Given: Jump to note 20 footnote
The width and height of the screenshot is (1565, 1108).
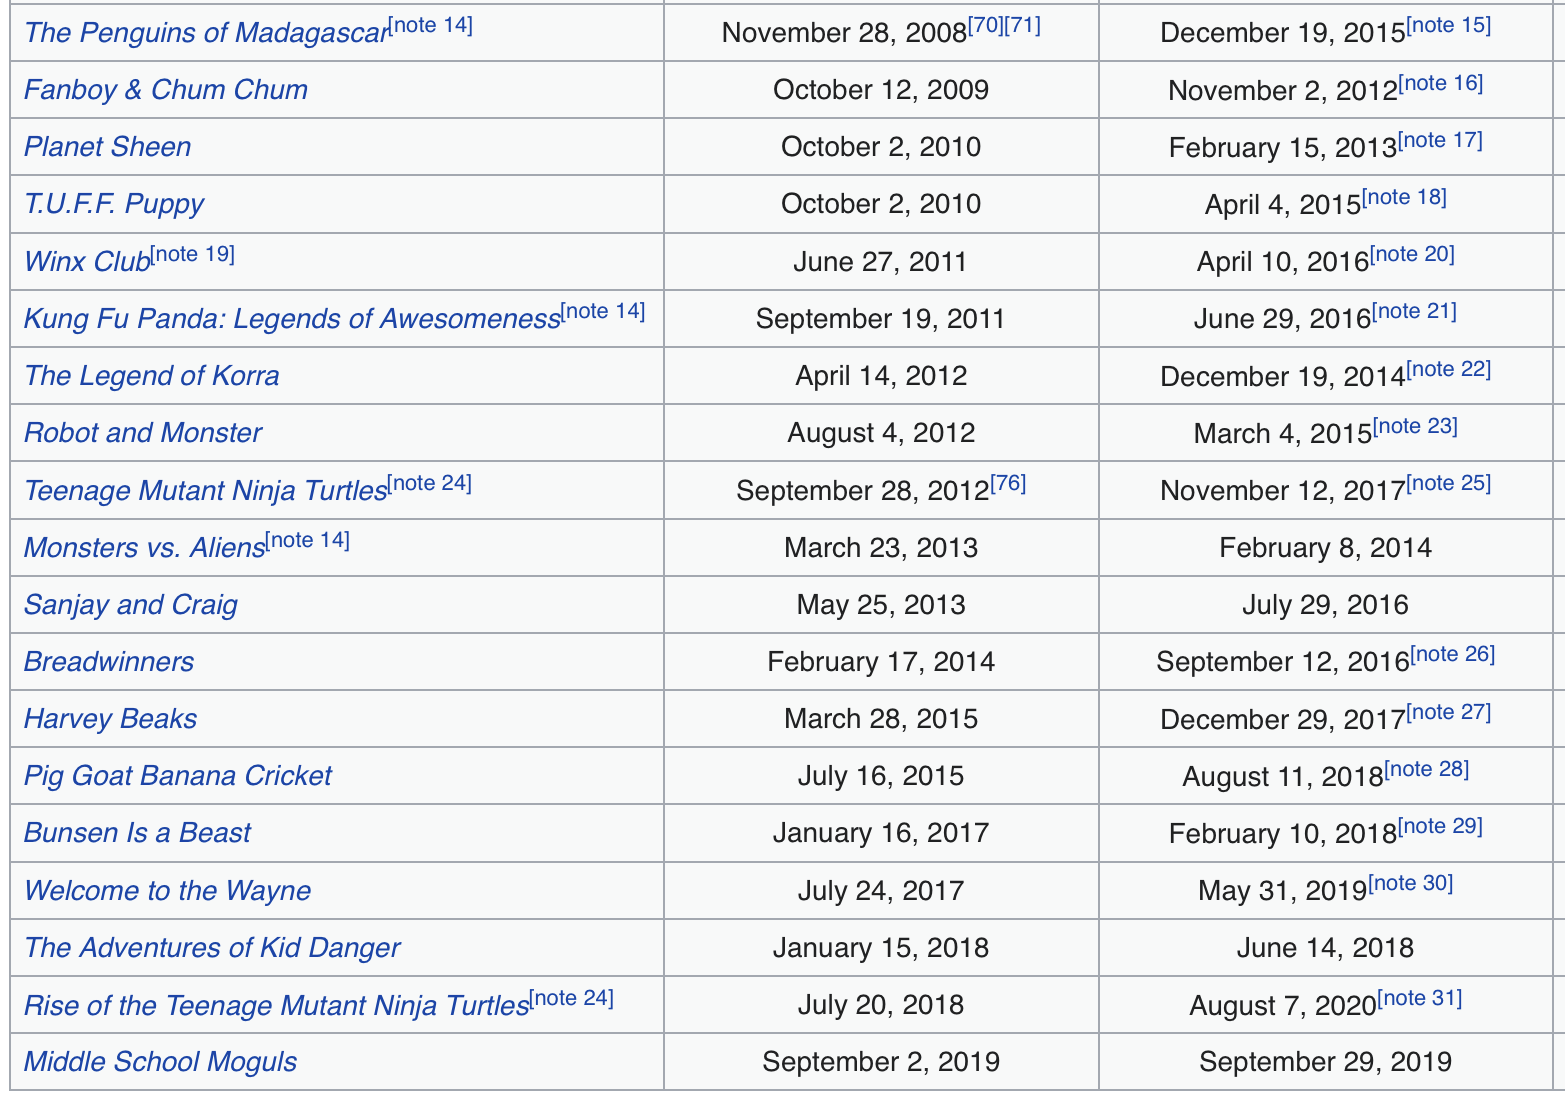Looking at the screenshot, I should (x=1412, y=254).
